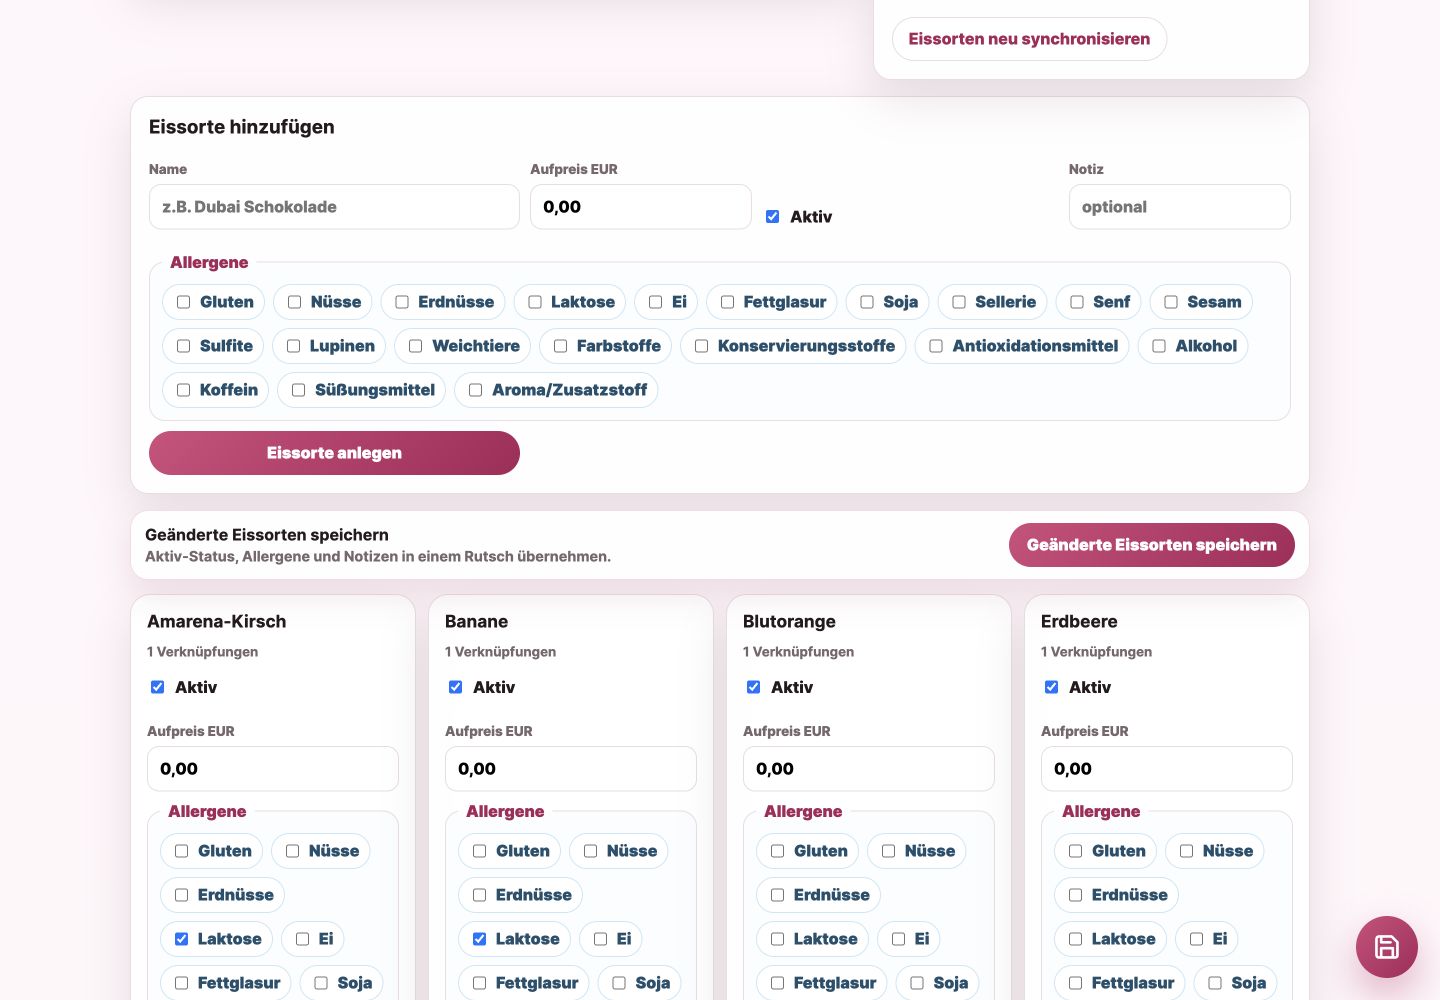Toggle Aktiv checkbox in add form

(772, 216)
